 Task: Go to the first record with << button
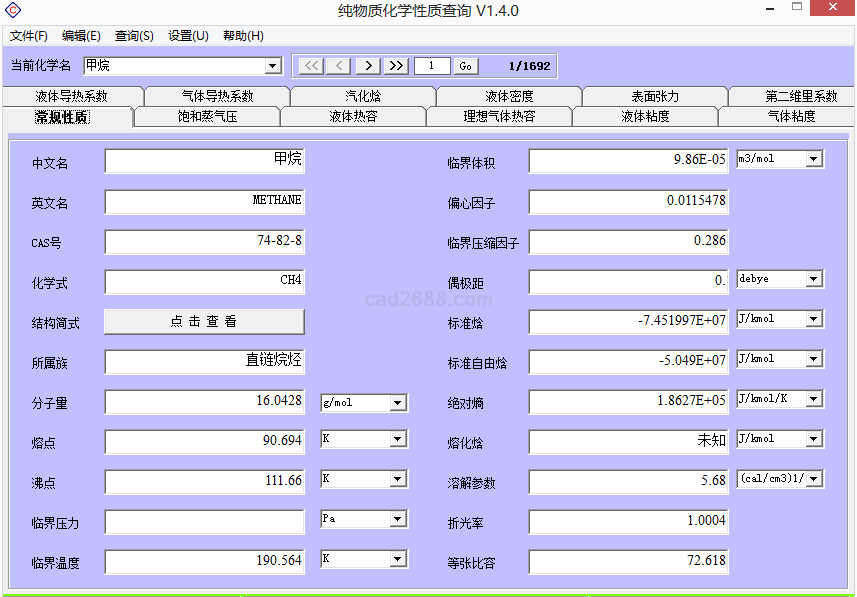click(312, 66)
